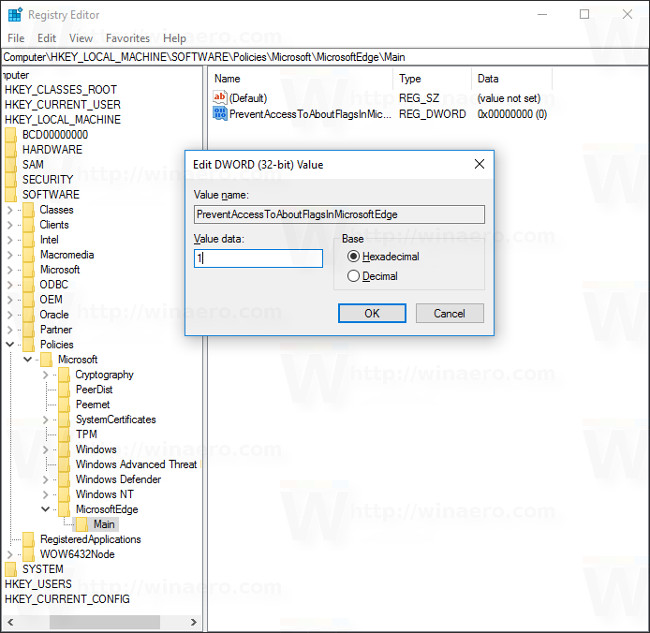Click the Policies folder icon
The image size is (650, 633).
(x=28, y=344)
